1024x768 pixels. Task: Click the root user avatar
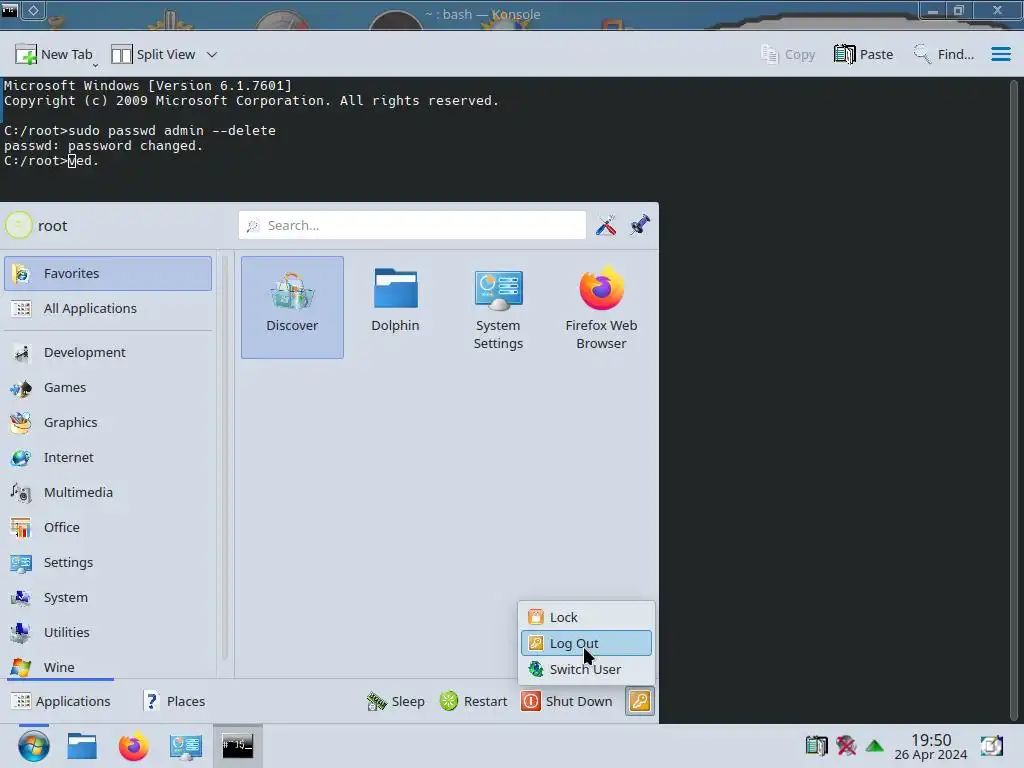tap(18, 225)
